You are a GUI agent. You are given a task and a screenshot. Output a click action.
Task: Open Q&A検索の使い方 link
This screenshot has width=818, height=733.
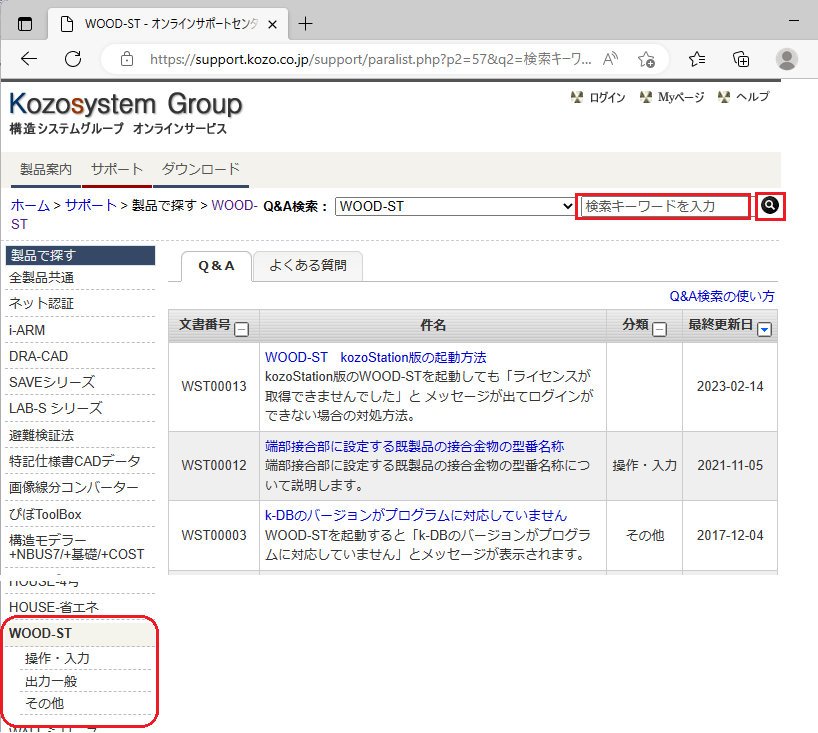[x=721, y=296]
